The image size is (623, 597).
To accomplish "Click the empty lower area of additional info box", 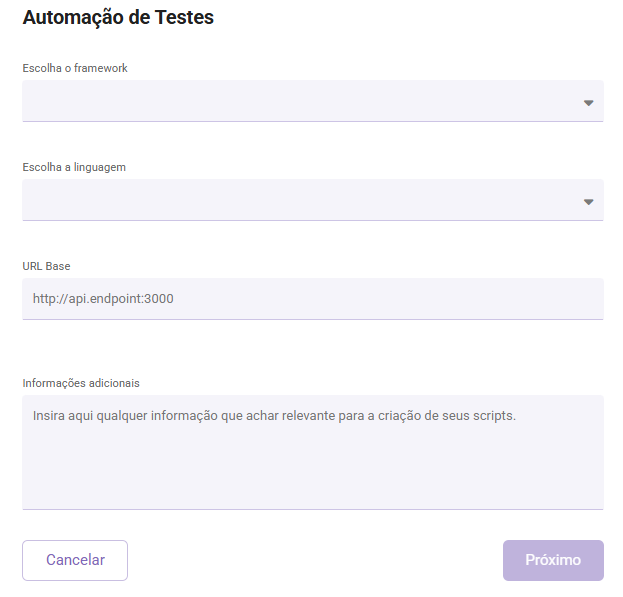I will click(x=312, y=480).
